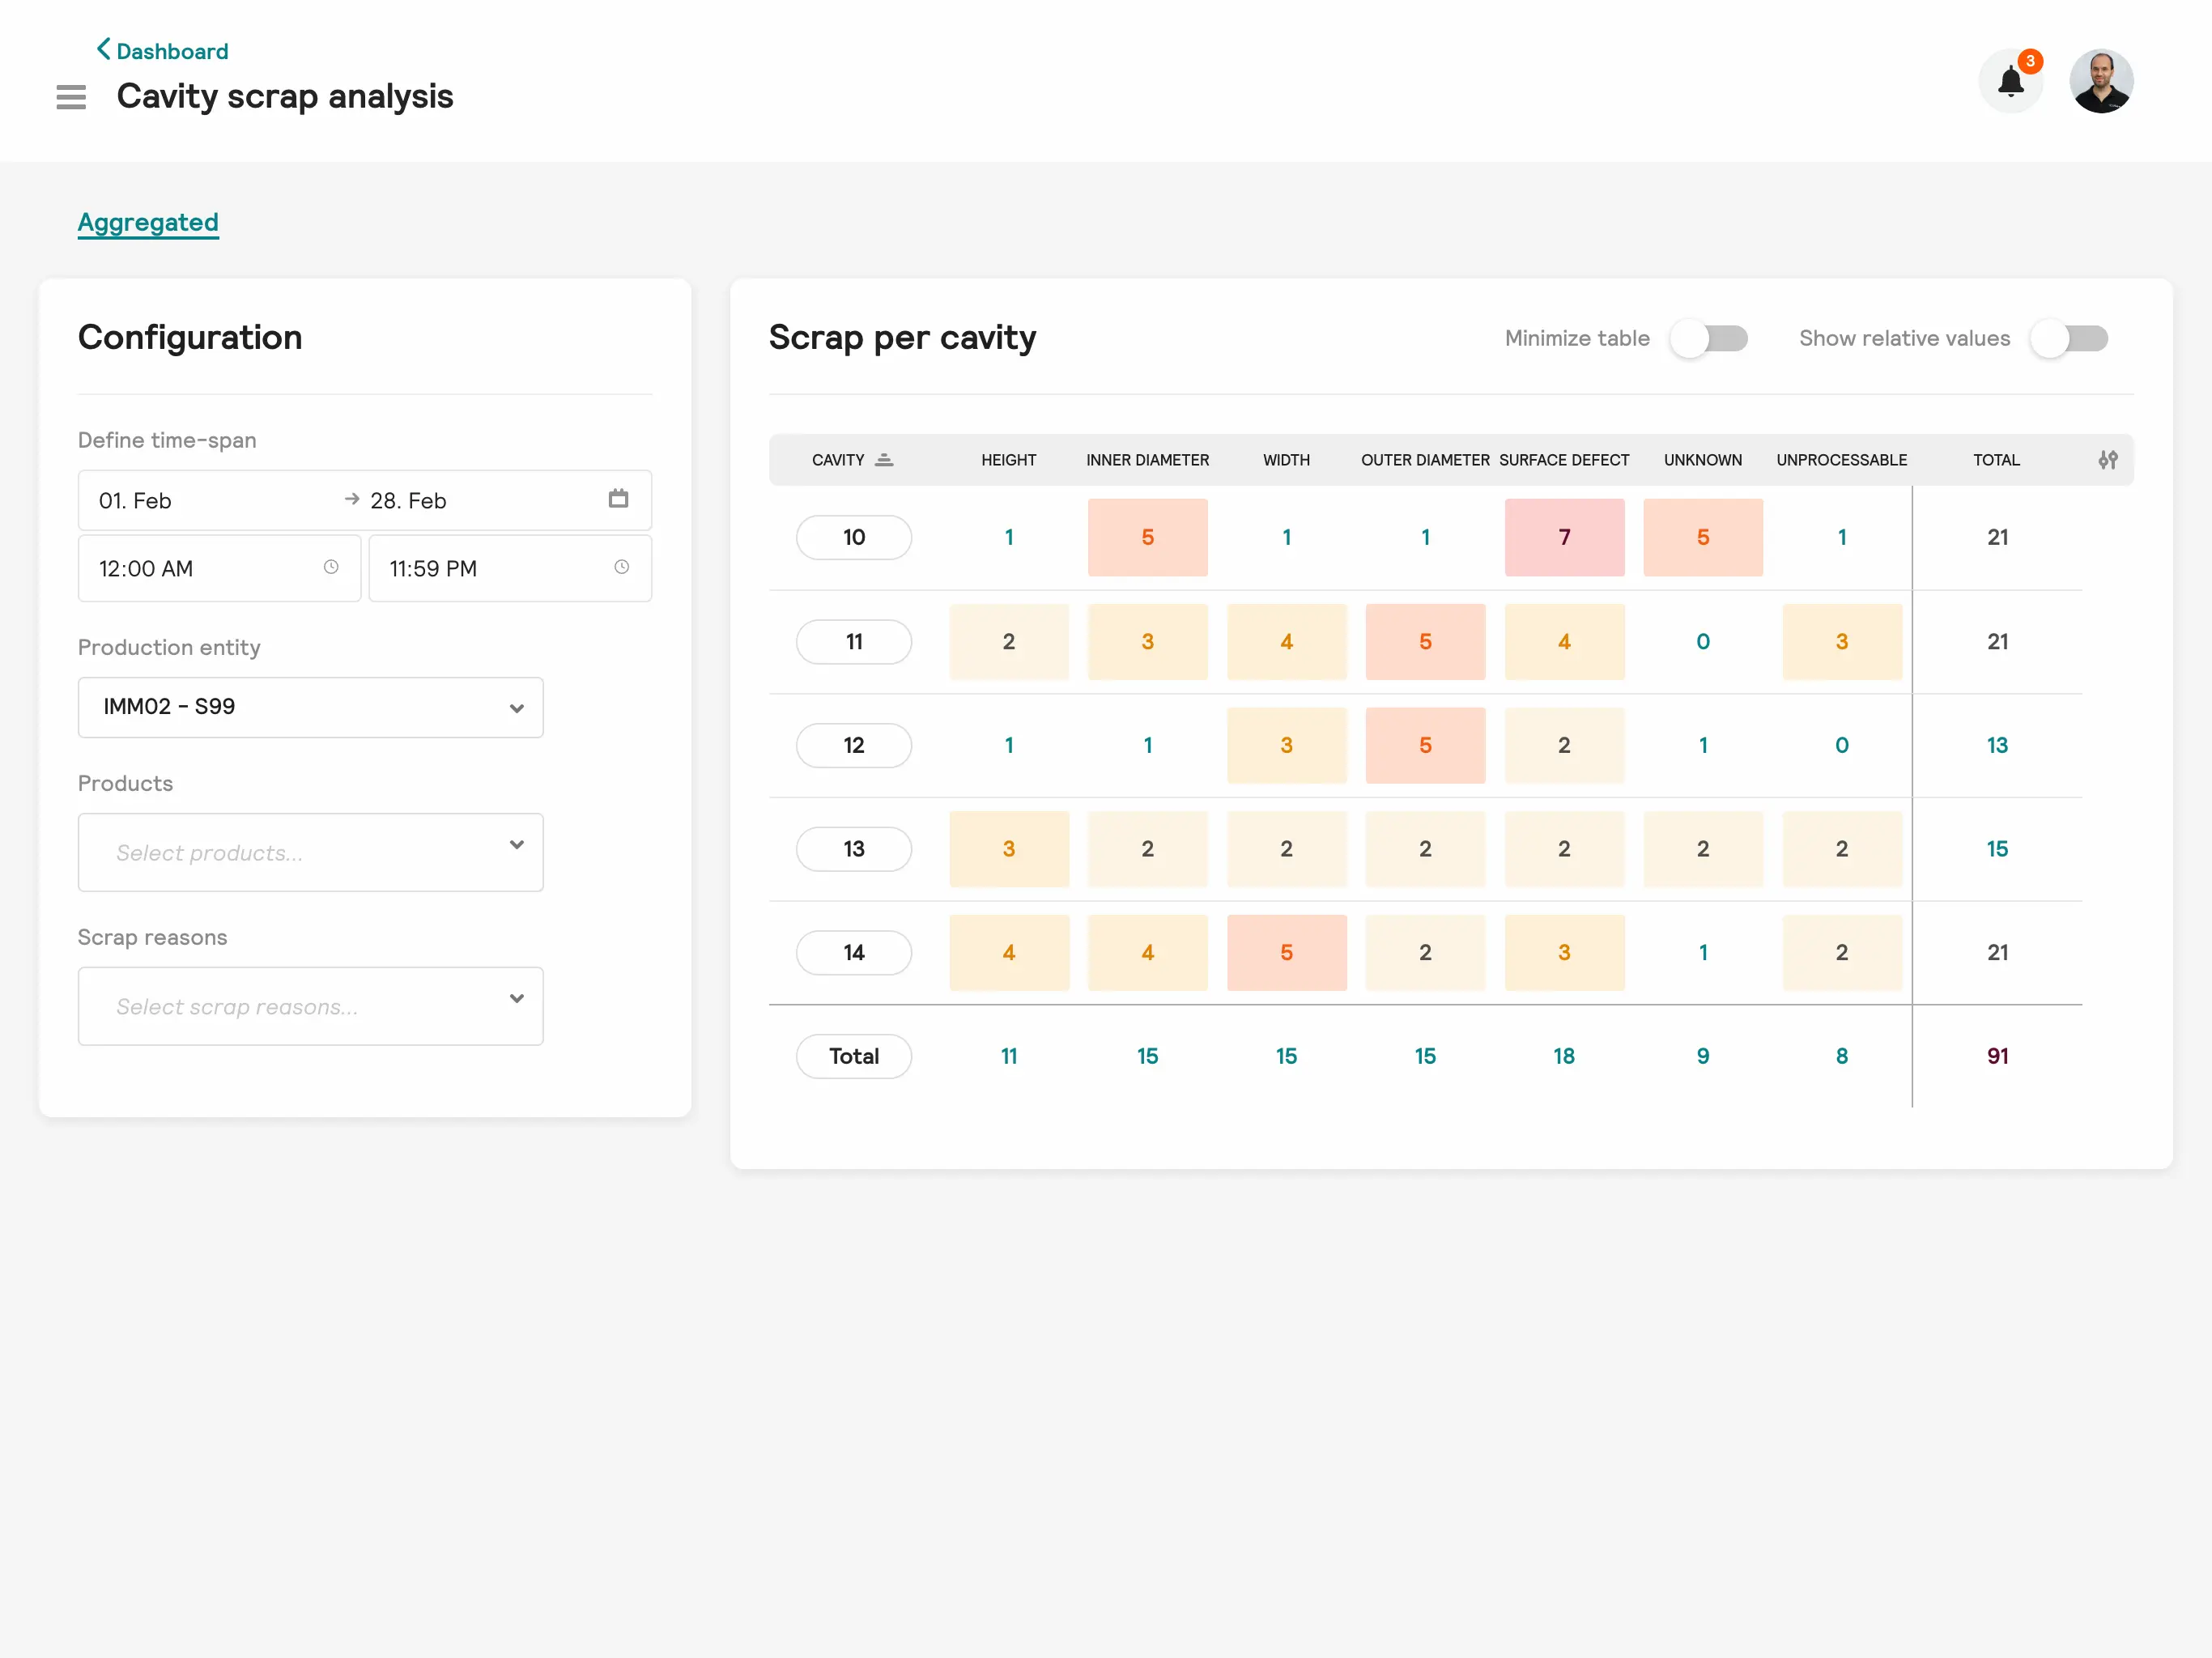Image resolution: width=2212 pixels, height=1658 pixels.
Task: Click cavity 11 Outer Diameter cell 5
Action: click(1425, 641)
